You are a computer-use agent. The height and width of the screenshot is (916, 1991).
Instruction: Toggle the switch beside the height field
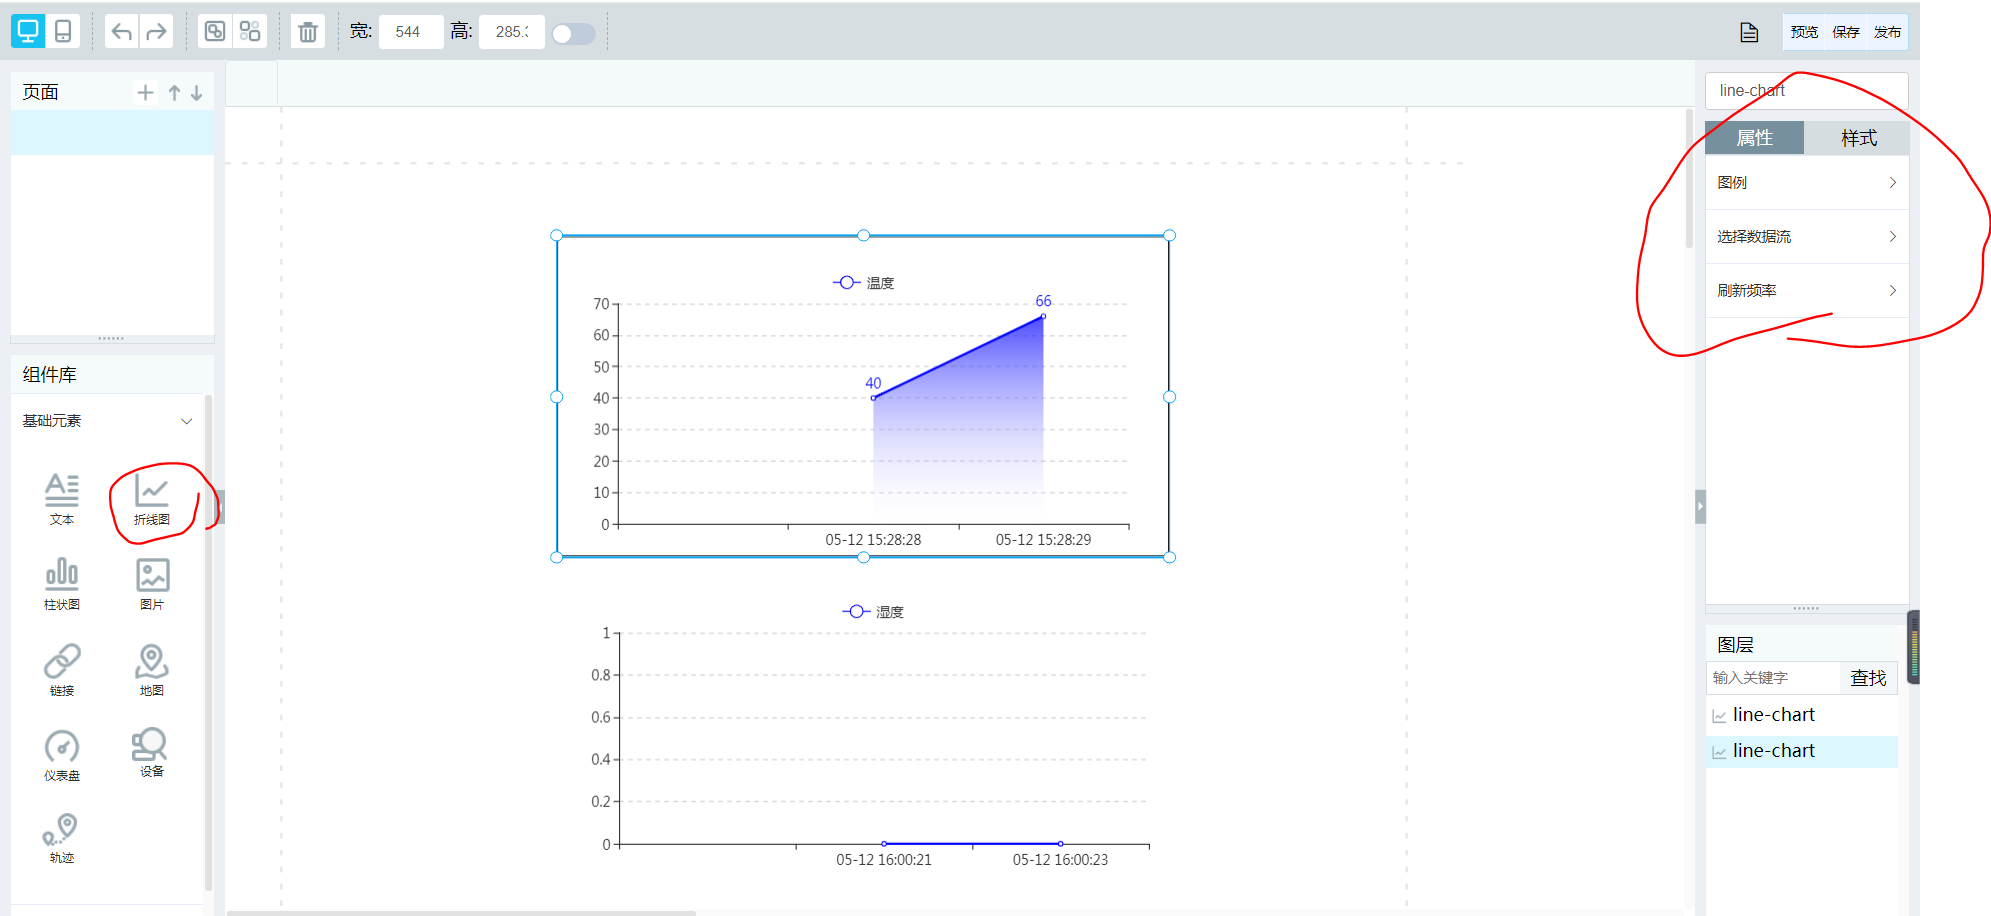click(573, 33)
